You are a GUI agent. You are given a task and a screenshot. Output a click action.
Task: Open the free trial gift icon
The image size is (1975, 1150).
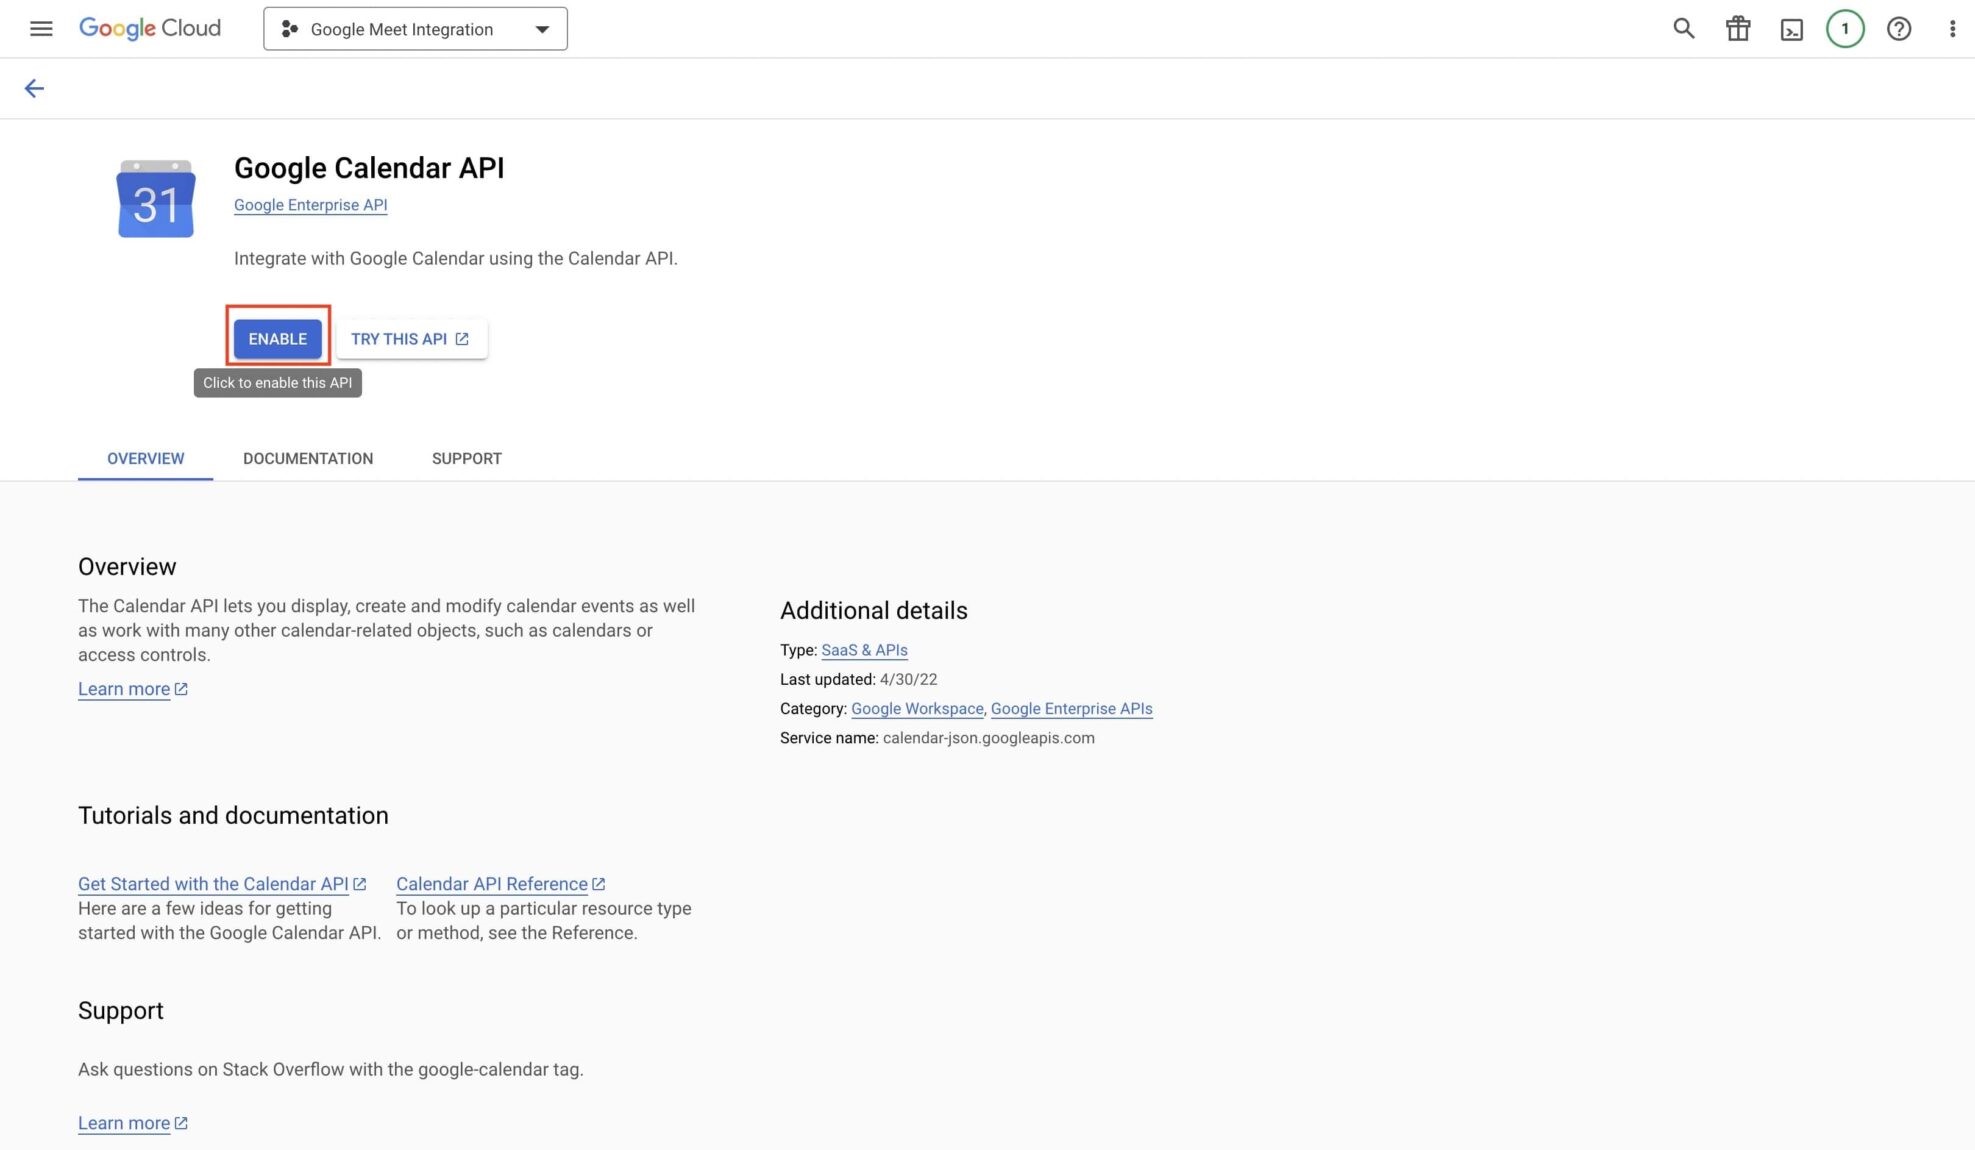pyautogui.click(x=1738, y=29)
